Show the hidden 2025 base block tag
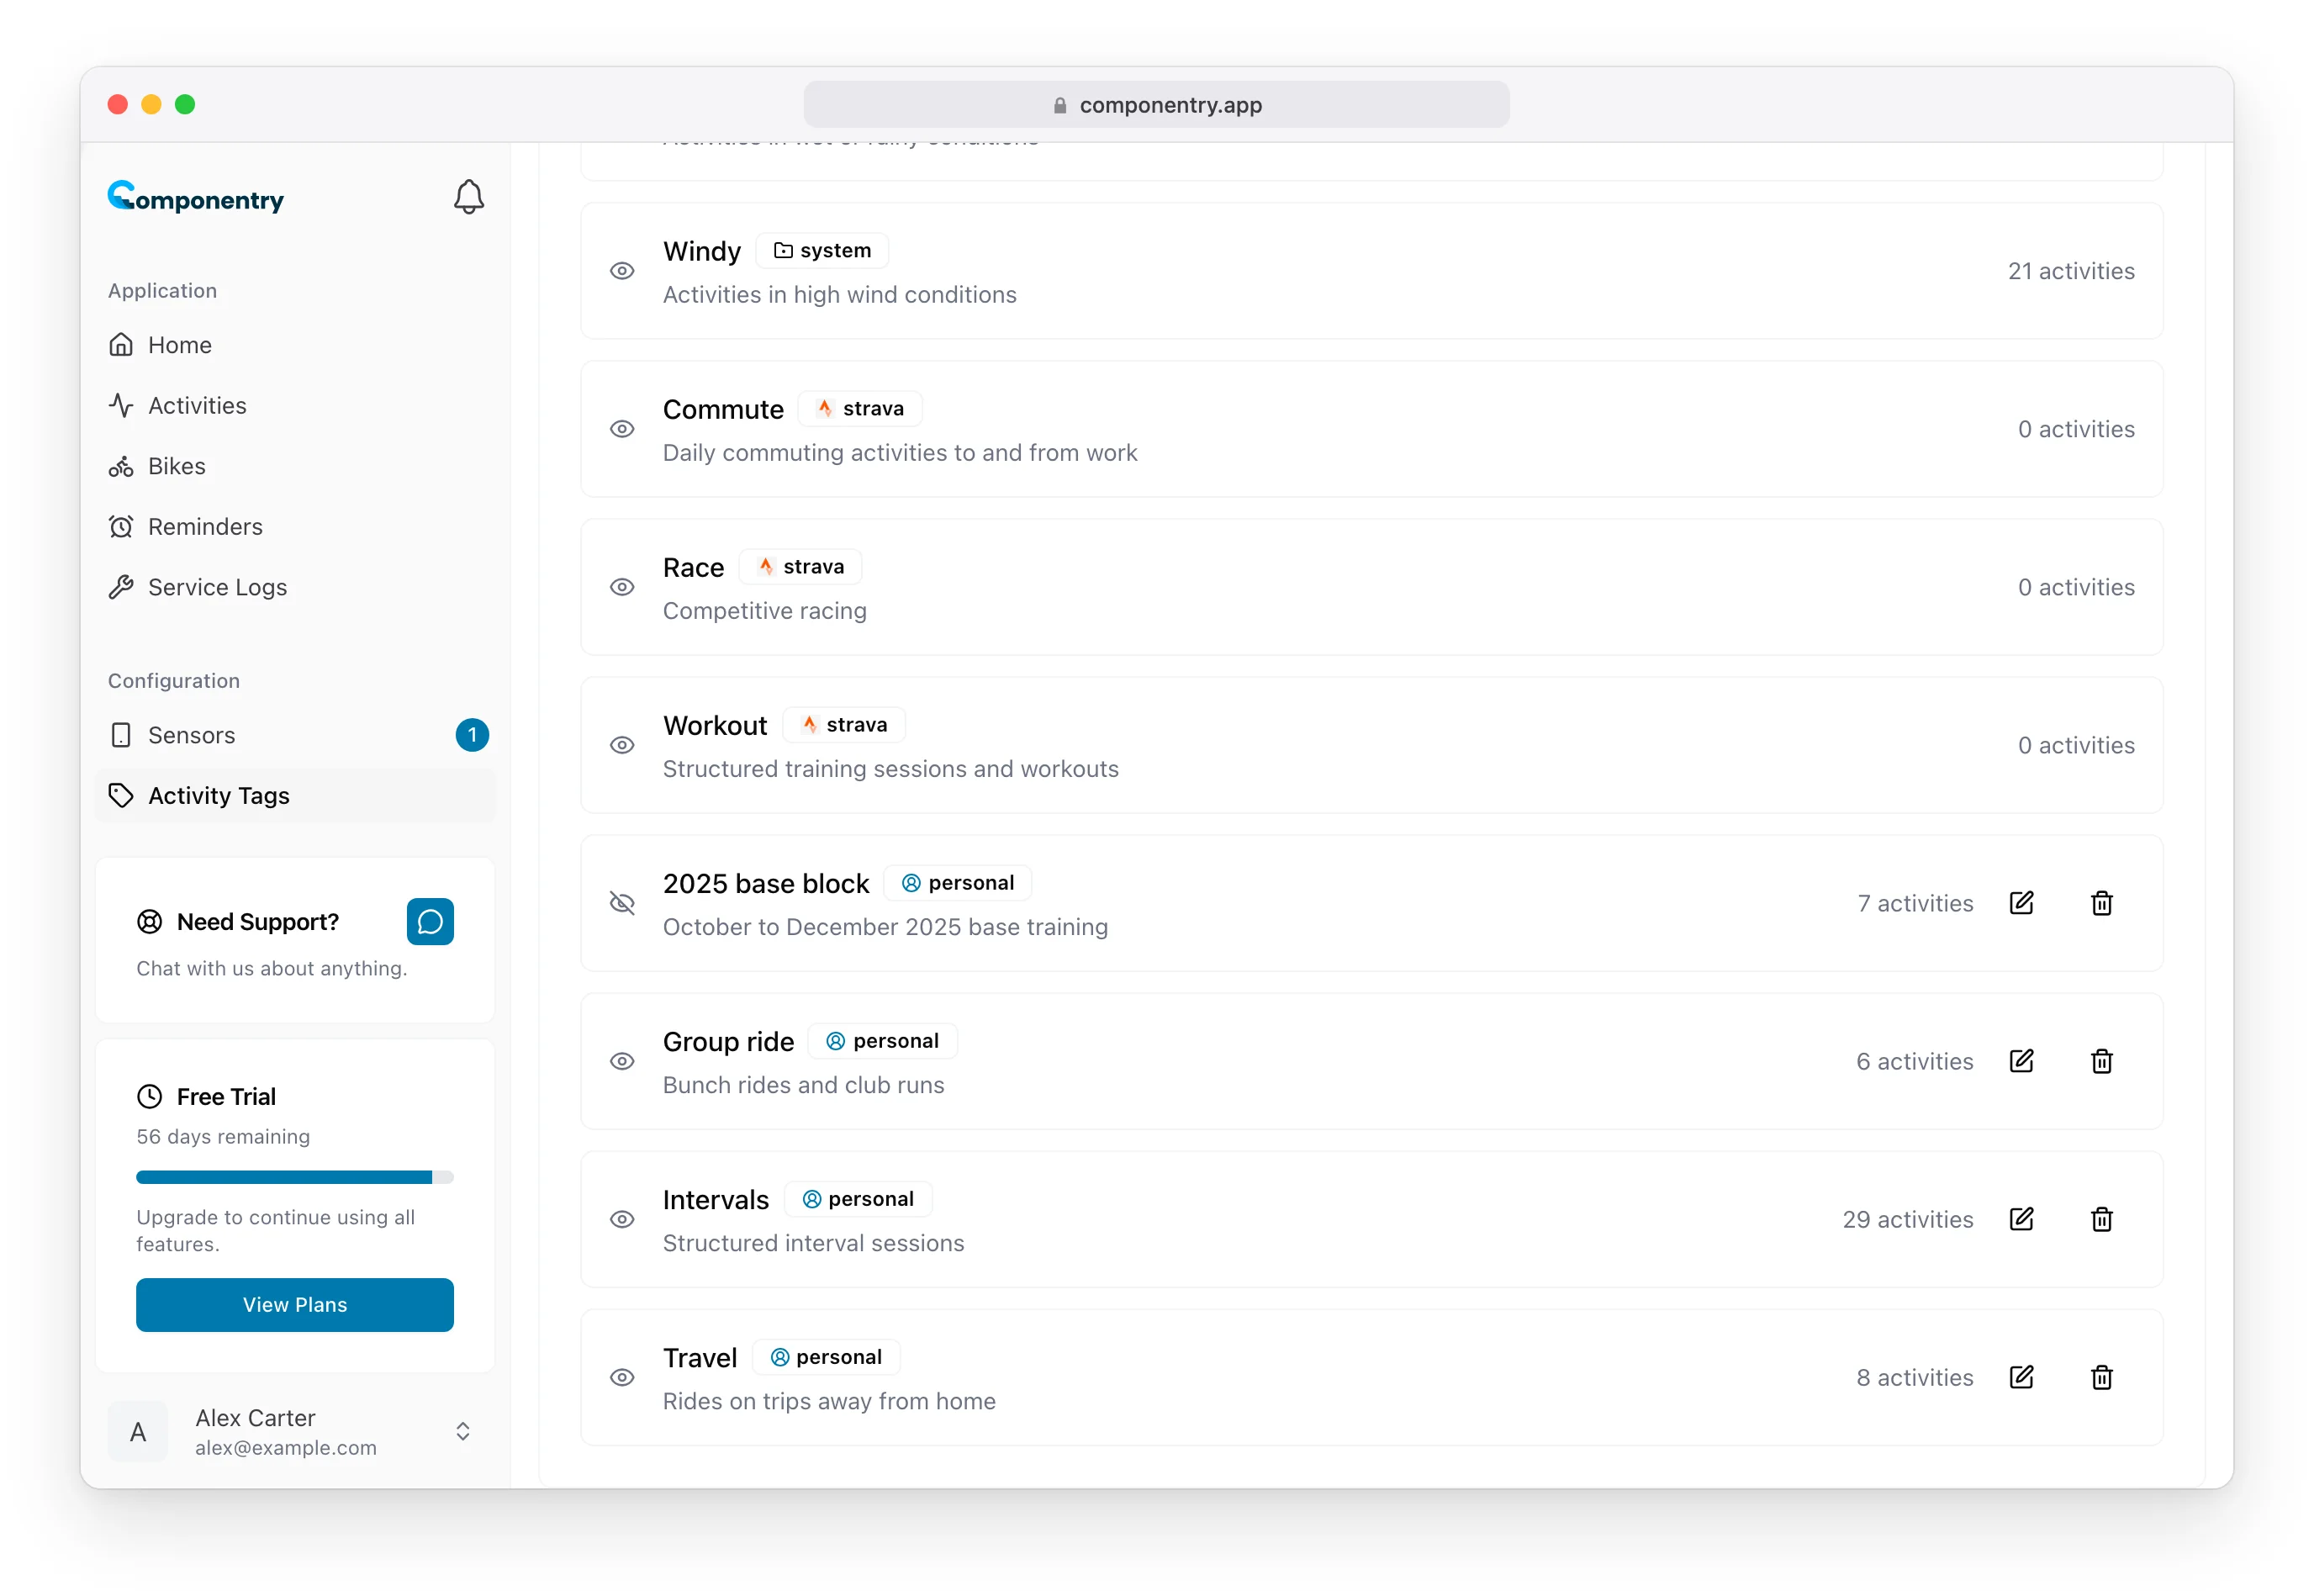 (622, 903)
